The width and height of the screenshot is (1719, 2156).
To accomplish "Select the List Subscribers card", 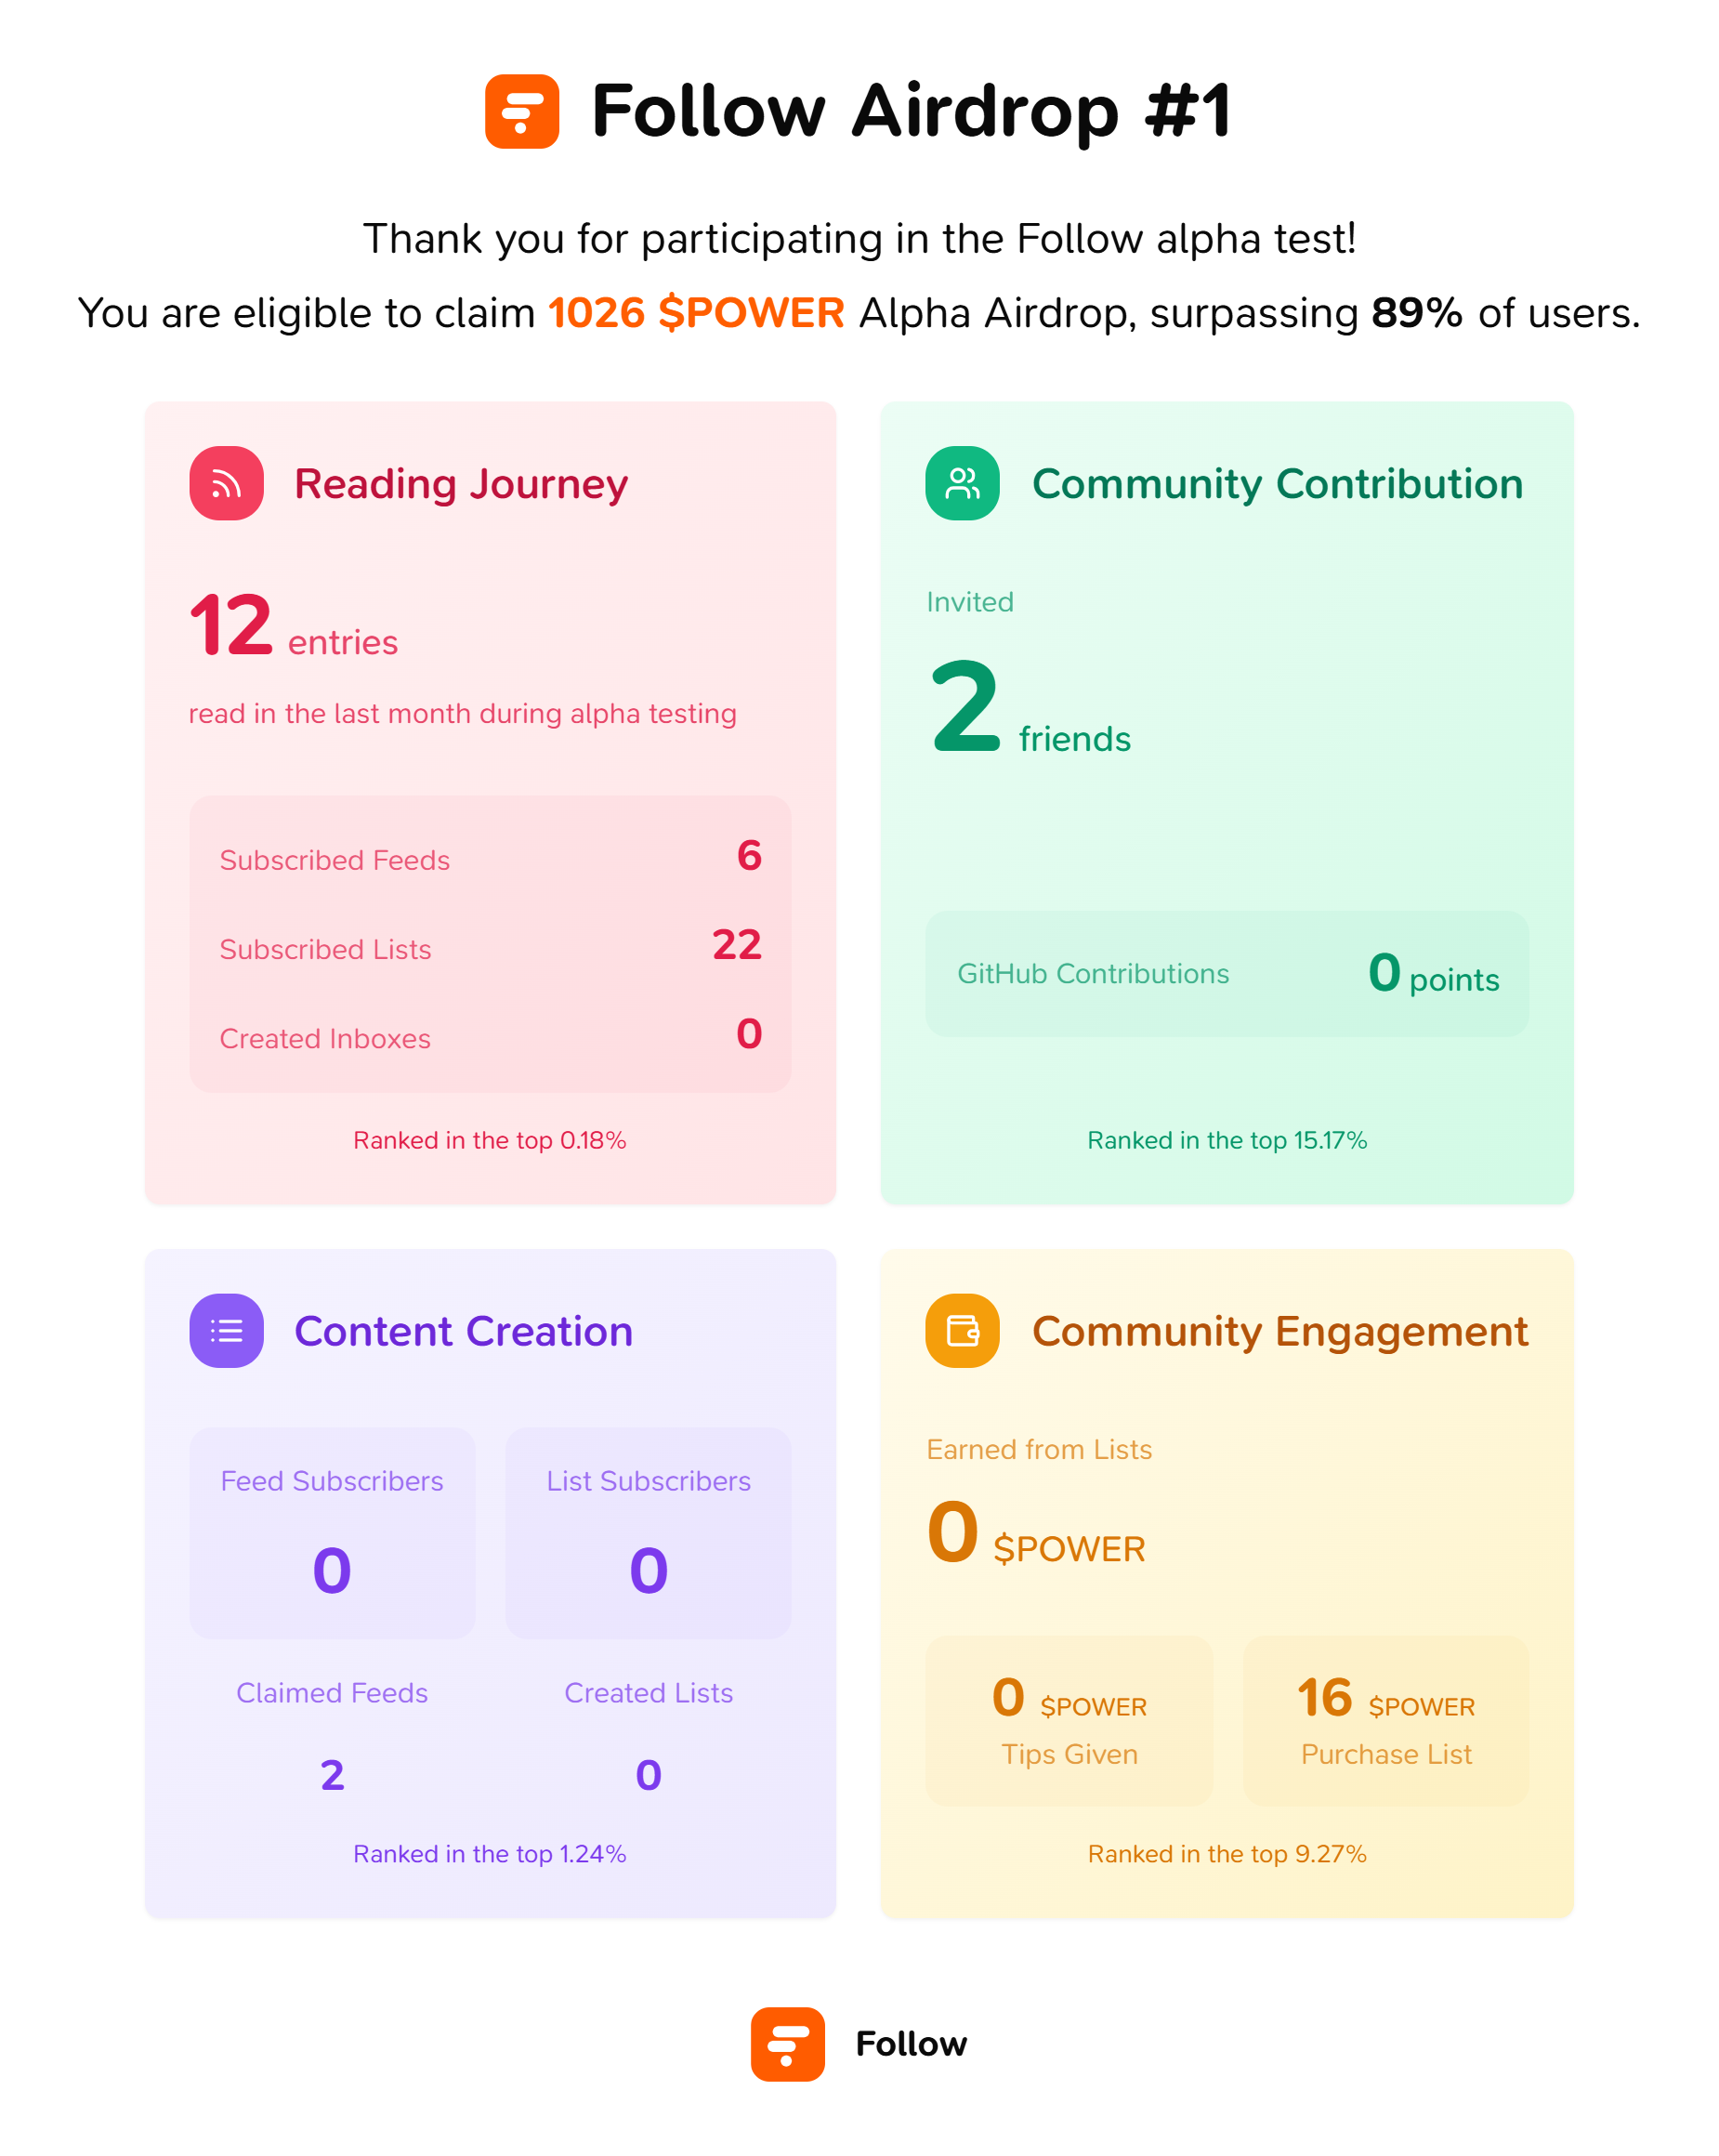I will pyautogui.click(x=648, y=1532).
